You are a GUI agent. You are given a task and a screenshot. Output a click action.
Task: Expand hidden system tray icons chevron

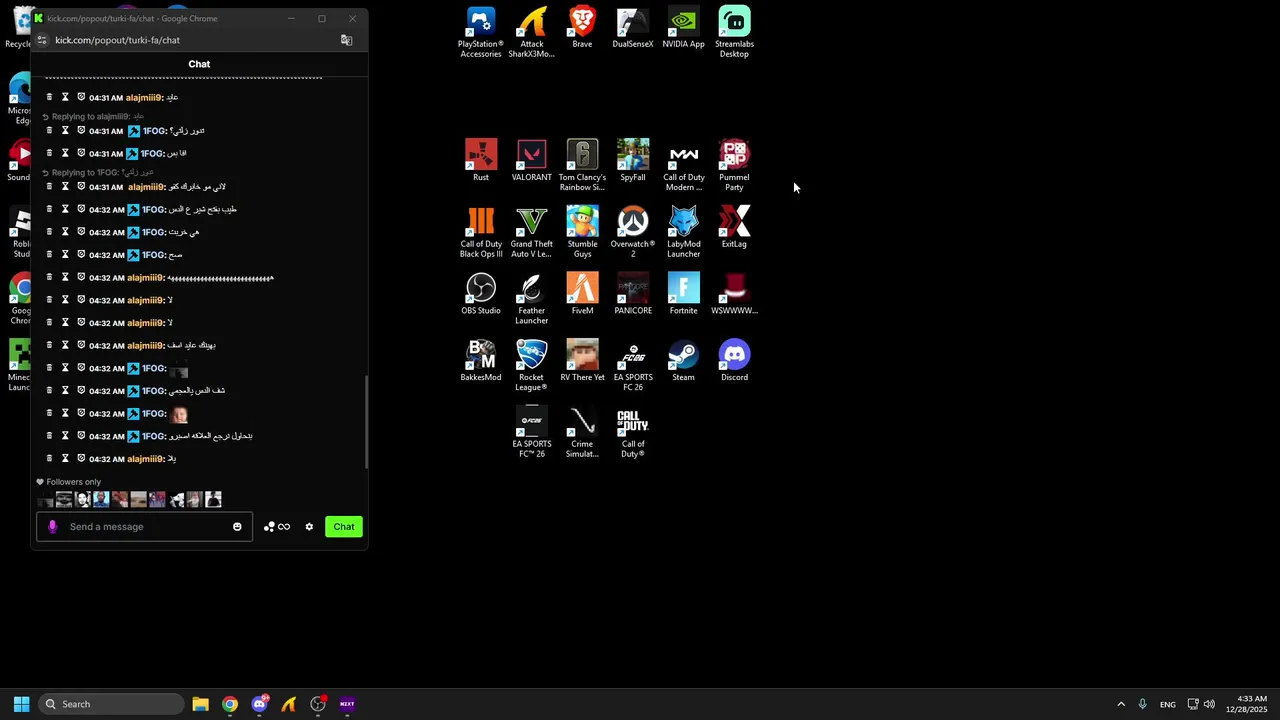pyautogui.click(x=1121, y=704)
